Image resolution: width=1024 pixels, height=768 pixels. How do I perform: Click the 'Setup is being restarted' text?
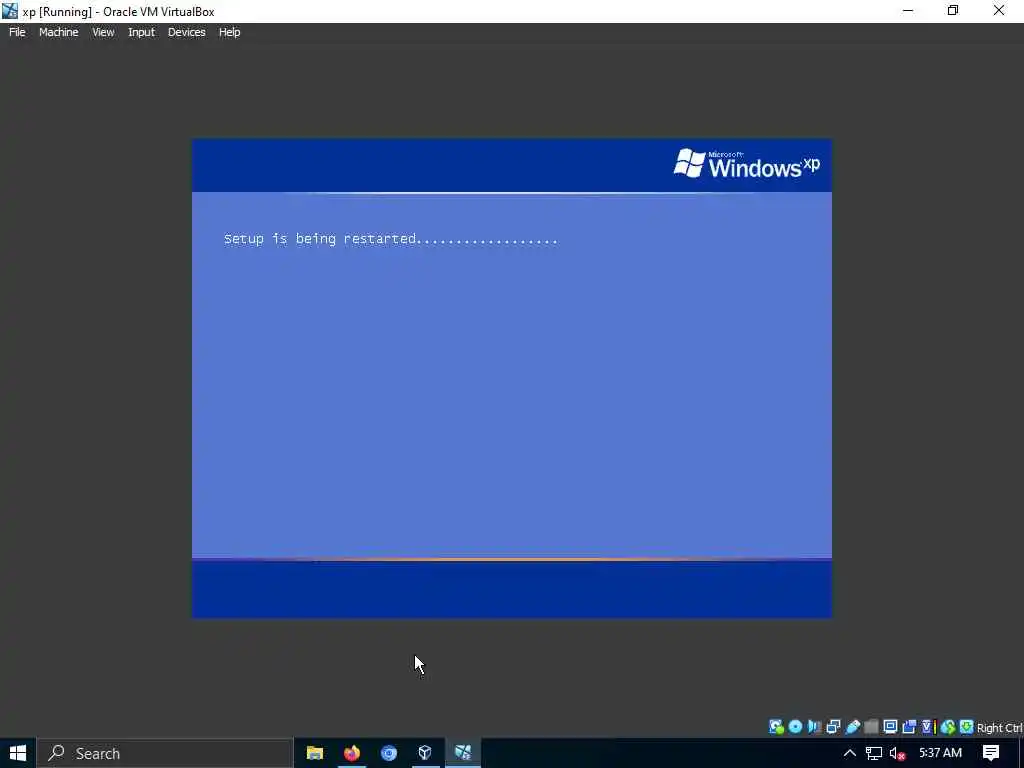point(391,239)
